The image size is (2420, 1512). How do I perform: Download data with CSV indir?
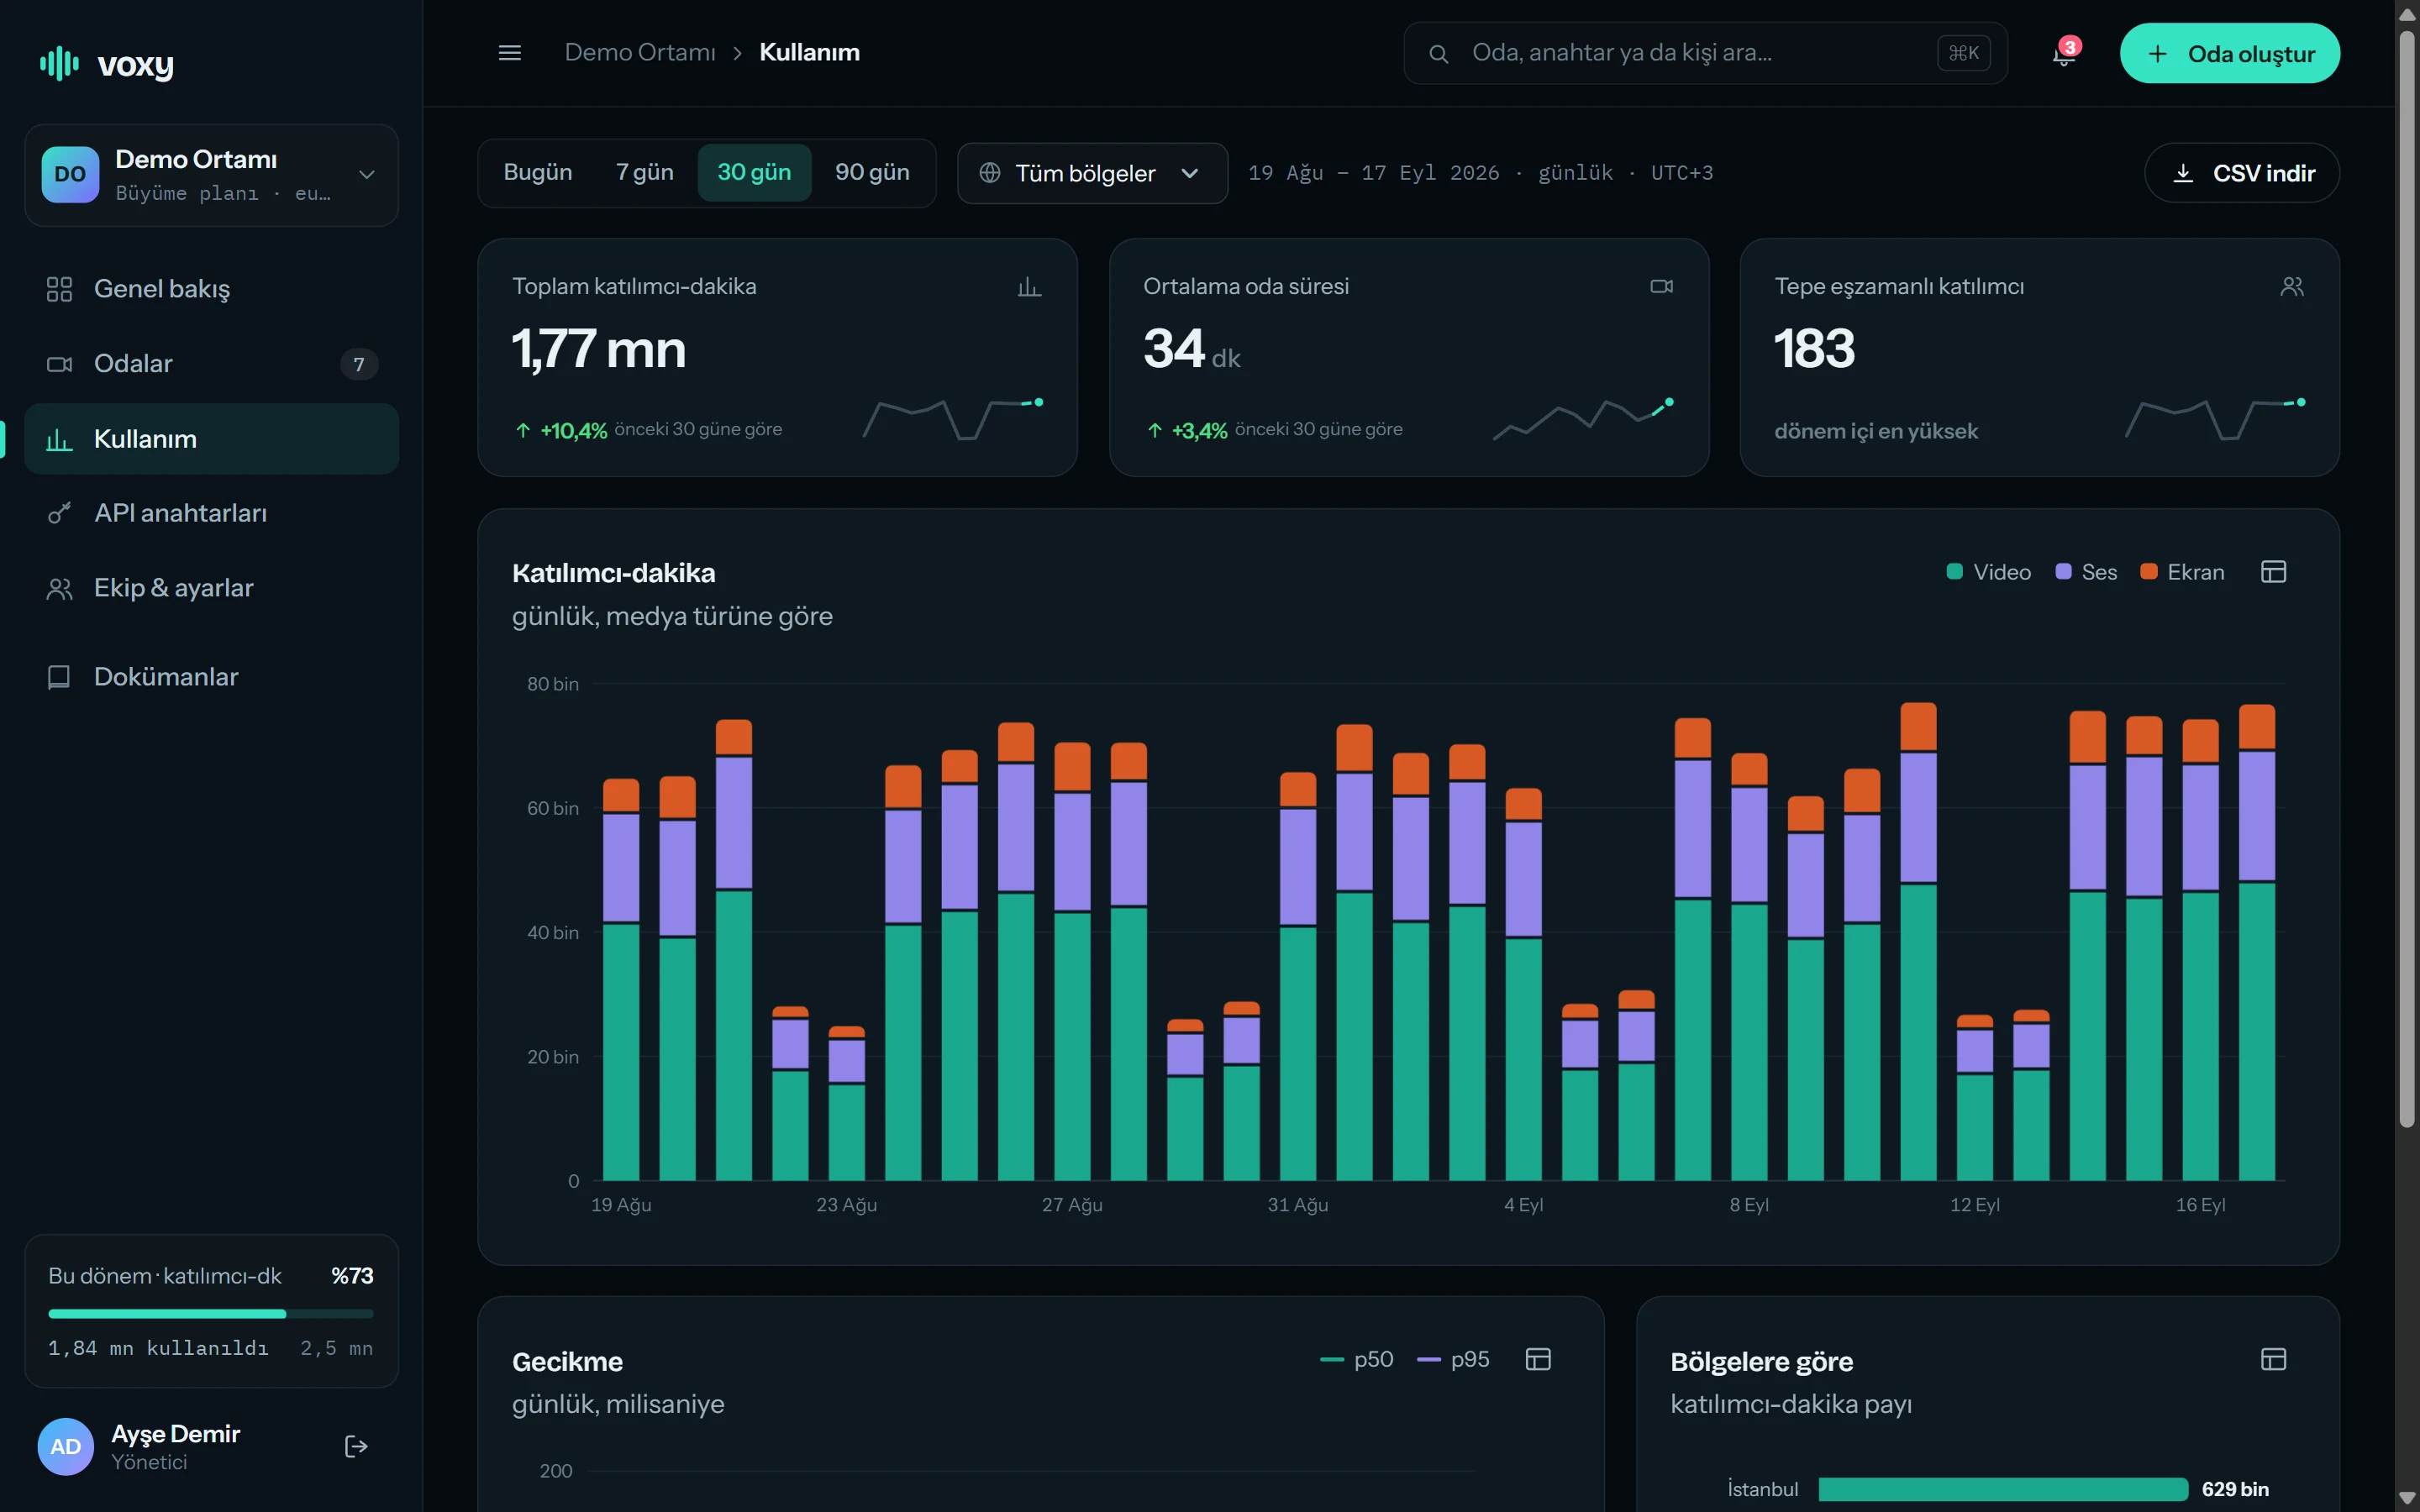(2242, 173)
